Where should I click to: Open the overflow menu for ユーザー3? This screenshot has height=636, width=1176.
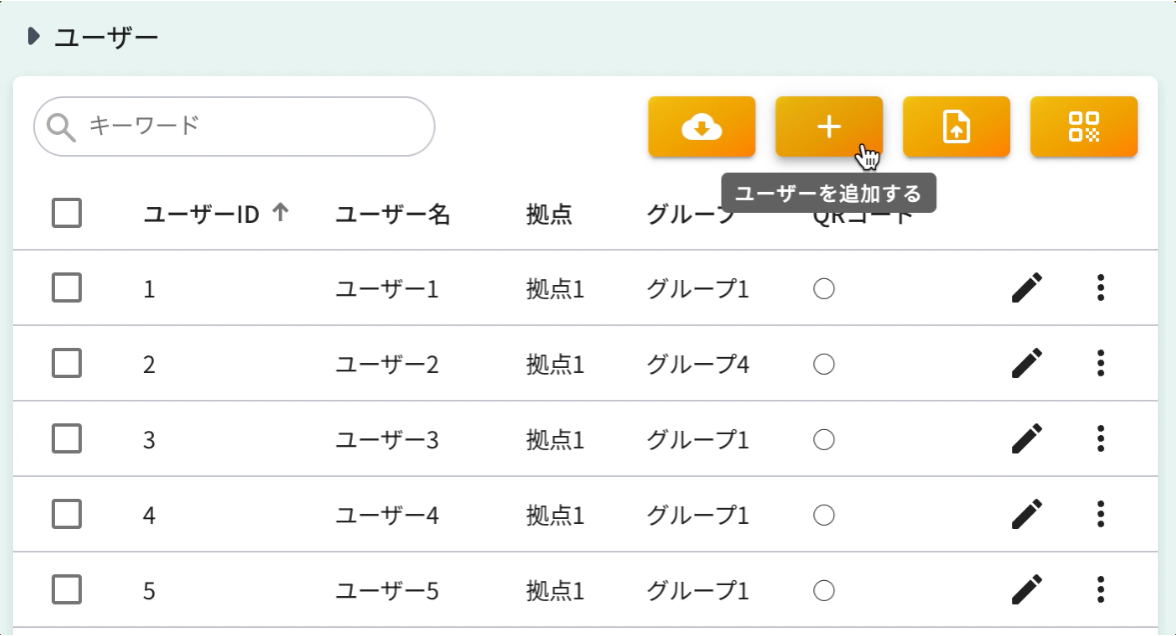pyautogui.click(x=1100, y=439)
